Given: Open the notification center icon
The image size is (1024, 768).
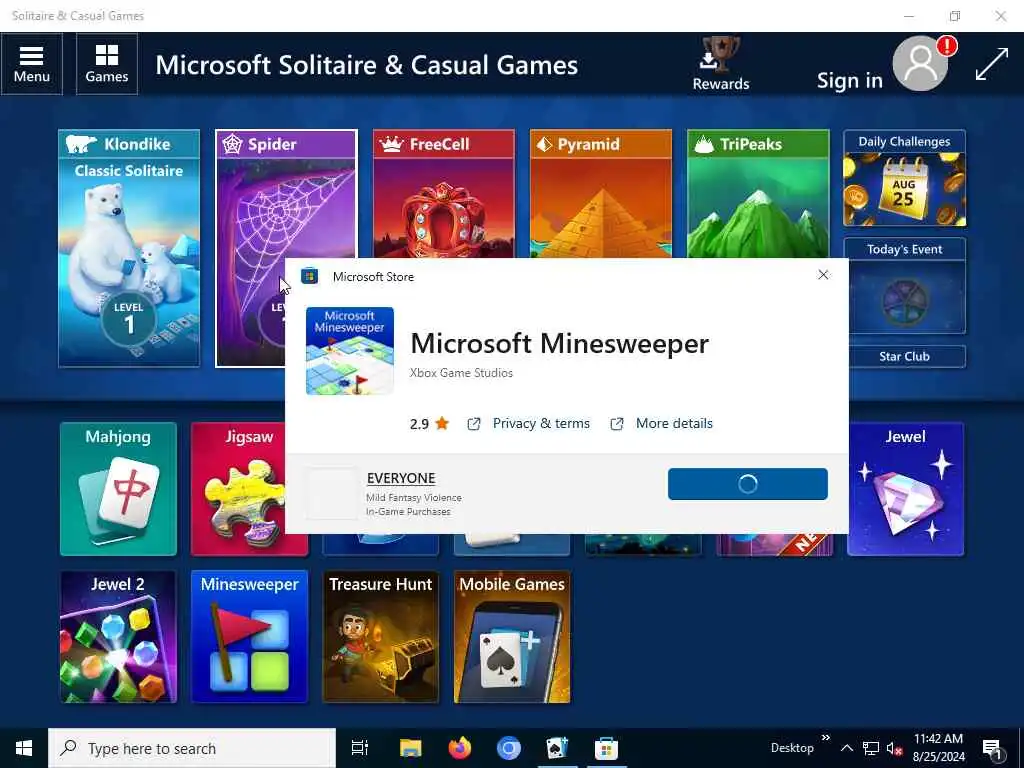Looking at the screenshot, I should [x=992, y=748].
